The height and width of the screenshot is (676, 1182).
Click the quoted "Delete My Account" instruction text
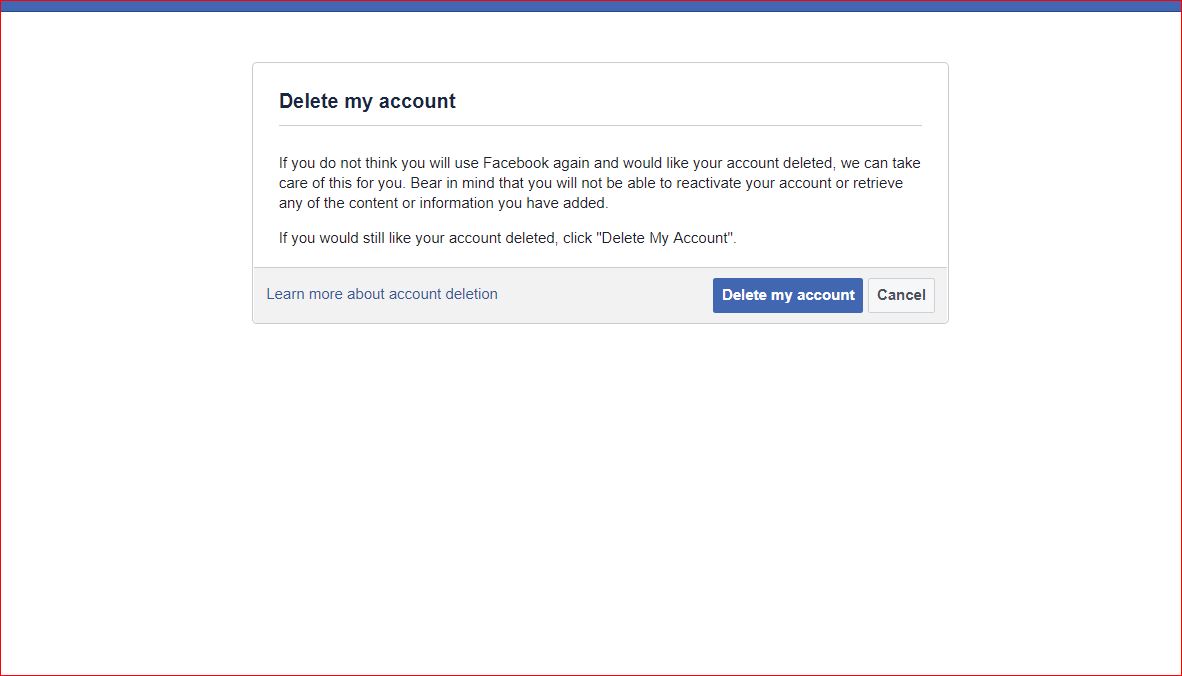click(665, 238)
